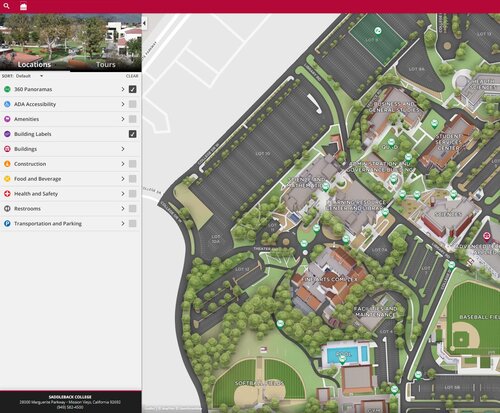500x413 pixels.
Task: Click the 'BASEBALL FIELD' map label
Action: (480, 317)
